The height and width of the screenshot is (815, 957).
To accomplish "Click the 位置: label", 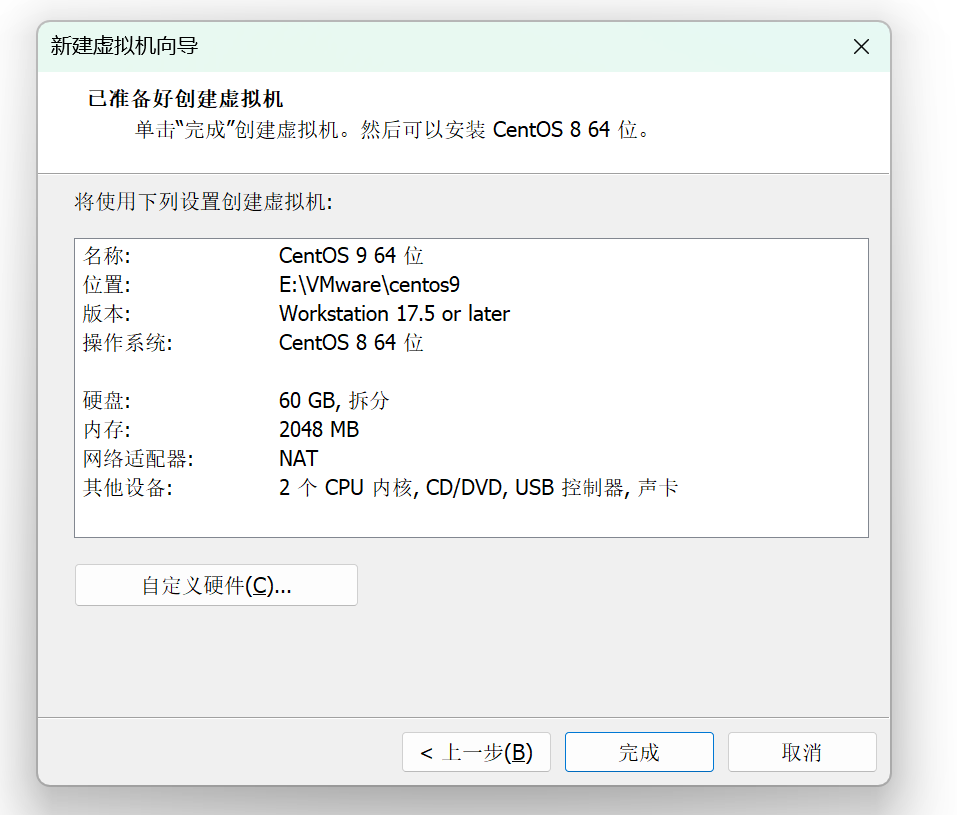I will click(107, 284).
